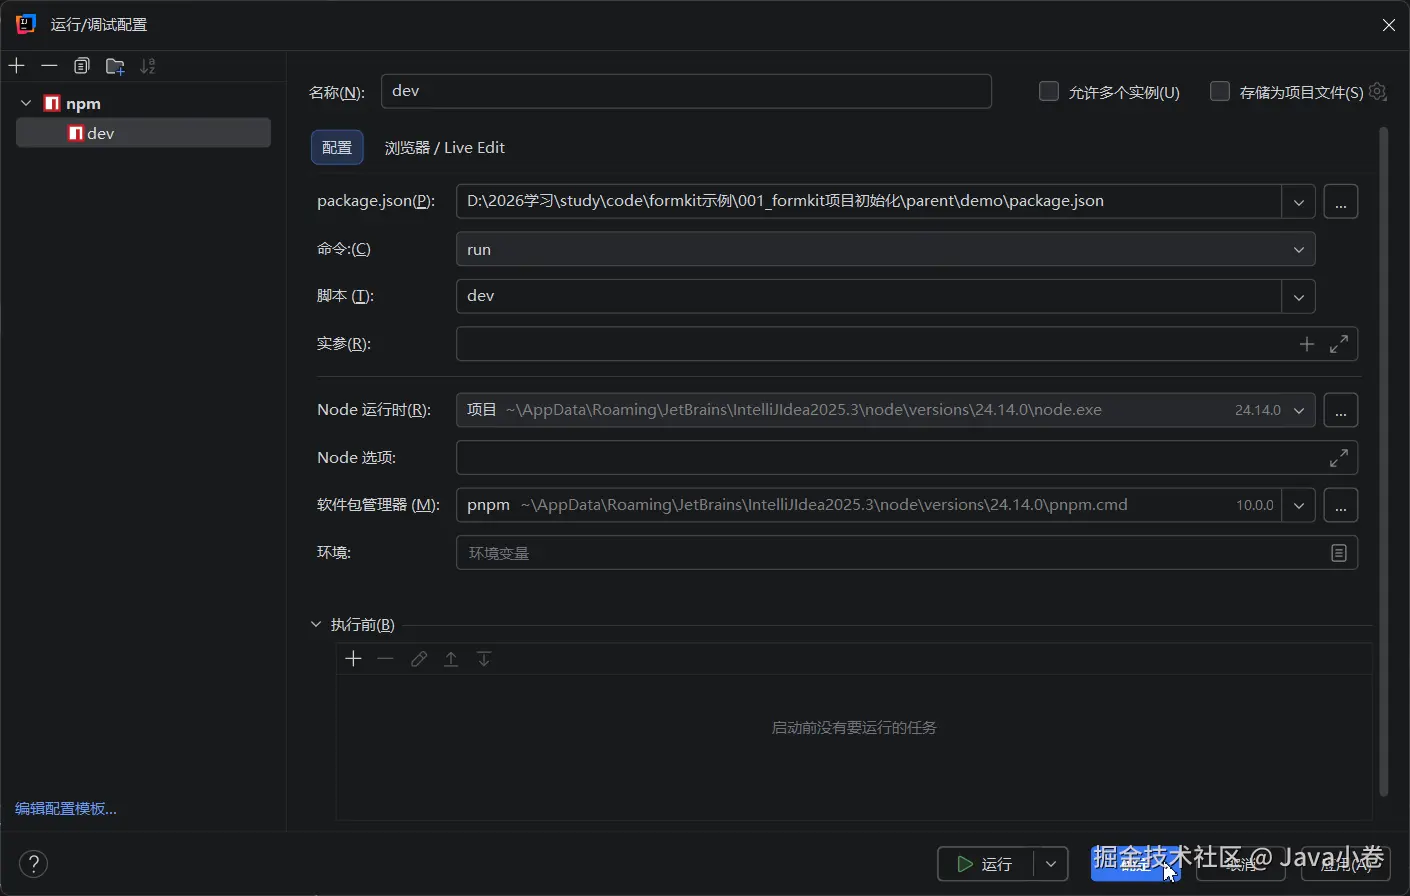Viewport: 1410px width, 896px height.
Task: Open the environment variables editor icon
Action: pyautogui.click(x=1339, y=553)
